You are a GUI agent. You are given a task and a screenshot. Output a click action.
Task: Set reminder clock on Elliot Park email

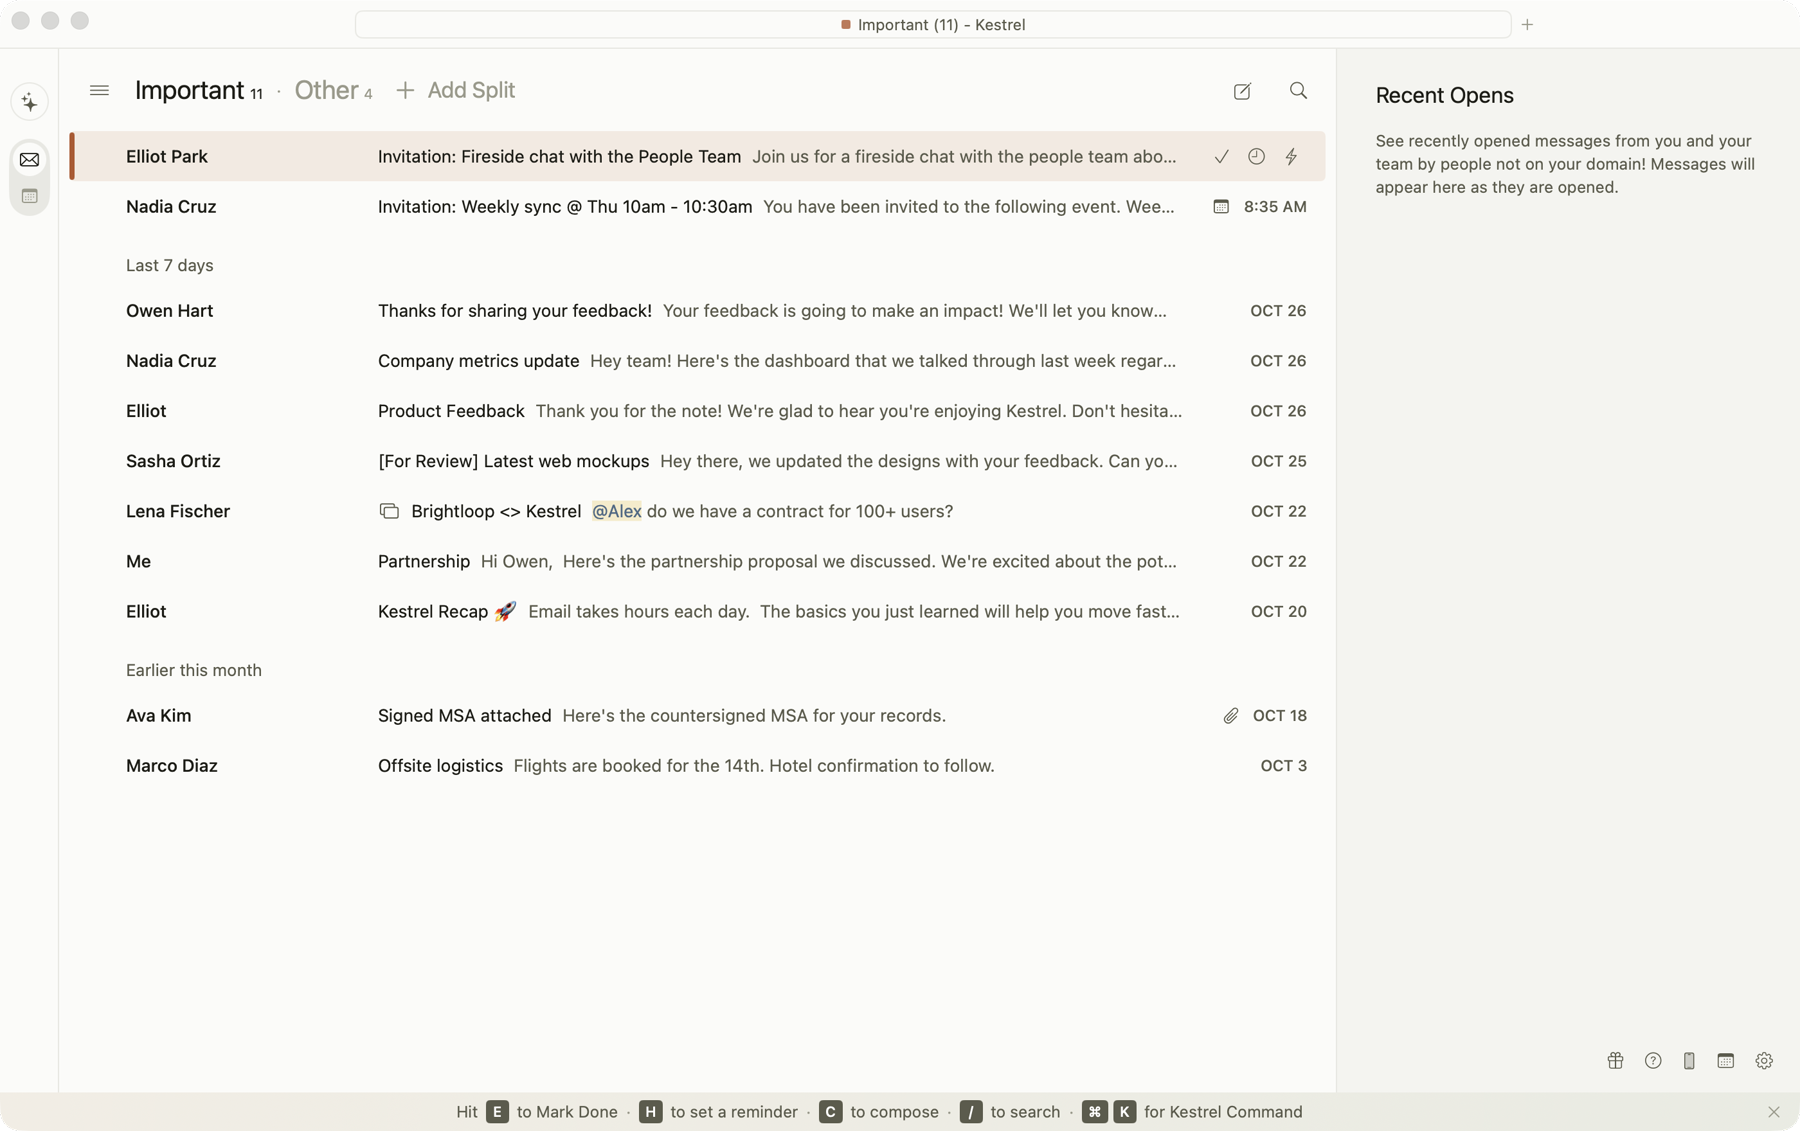tap(1256, 156)
